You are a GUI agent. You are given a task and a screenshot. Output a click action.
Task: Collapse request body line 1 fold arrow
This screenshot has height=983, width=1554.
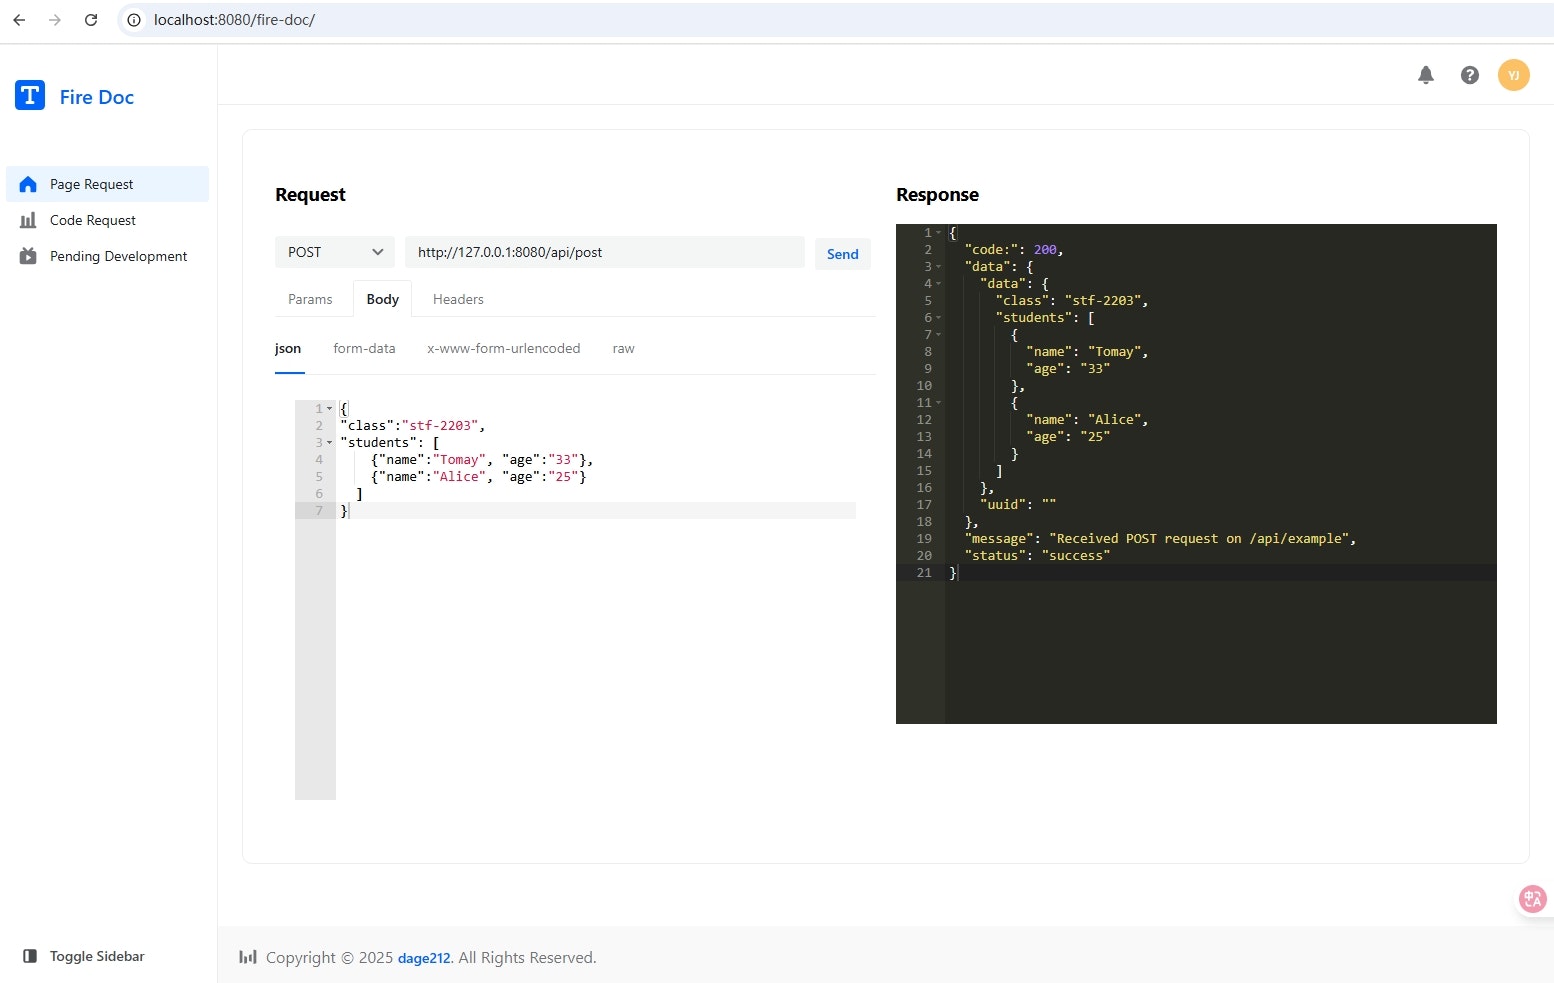coord(329,408)
